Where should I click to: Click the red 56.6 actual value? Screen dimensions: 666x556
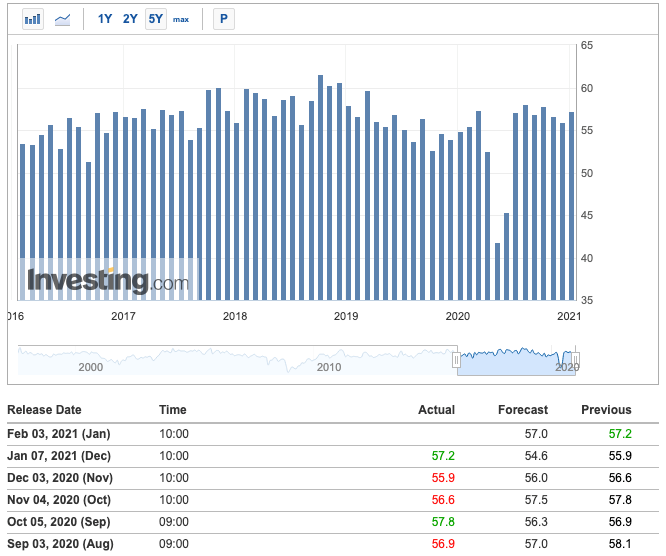[443, 500]
